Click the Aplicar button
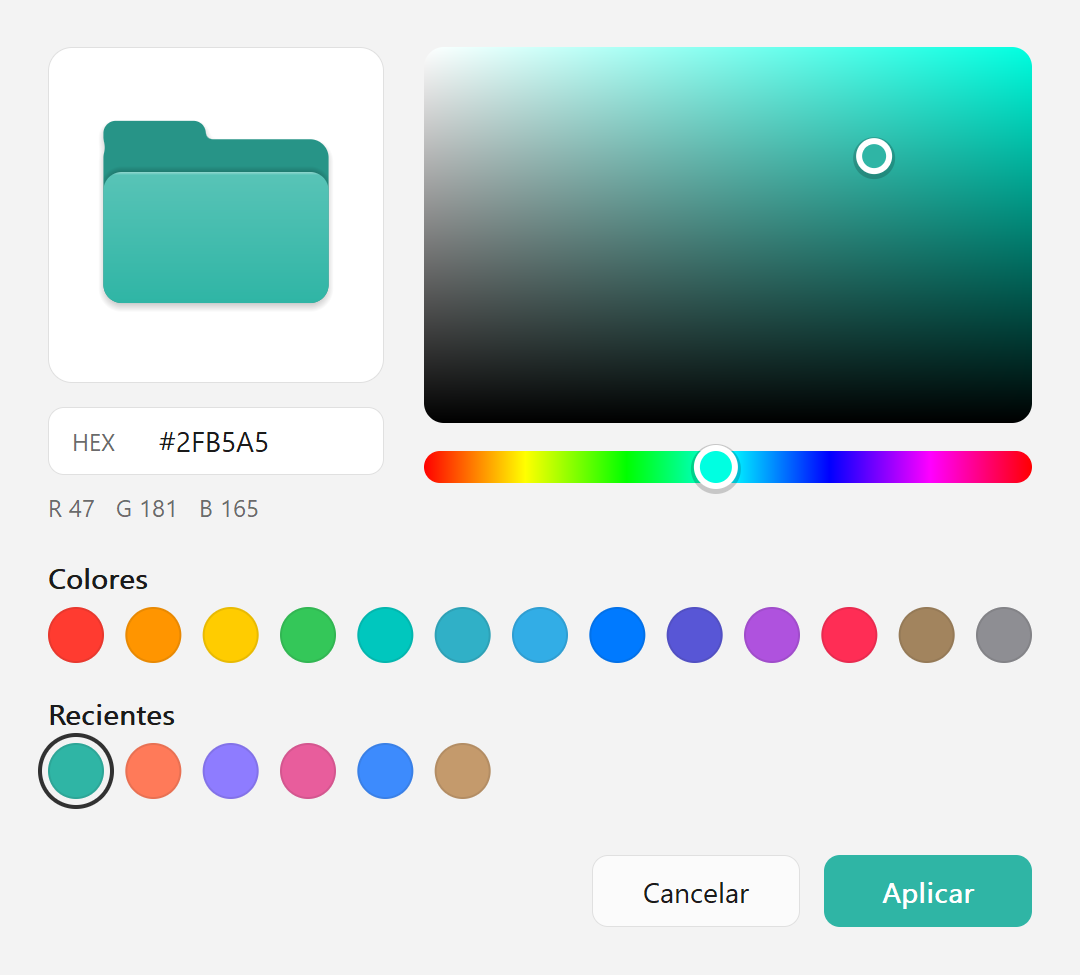The width and height of the screenshot is (1080, 975). (x=928, y=891)
